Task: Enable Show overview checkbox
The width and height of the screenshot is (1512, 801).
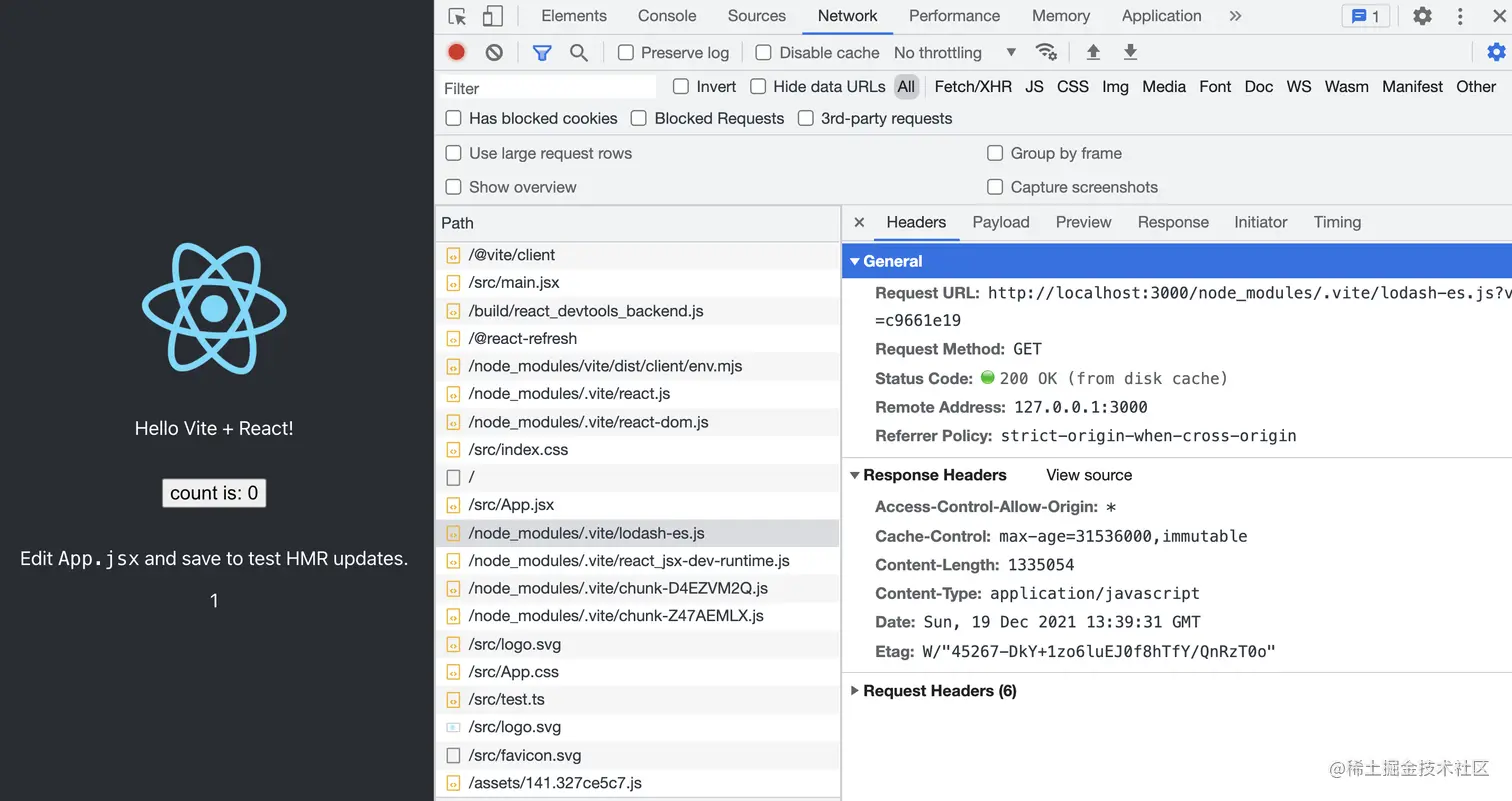Action: point(453,187)
